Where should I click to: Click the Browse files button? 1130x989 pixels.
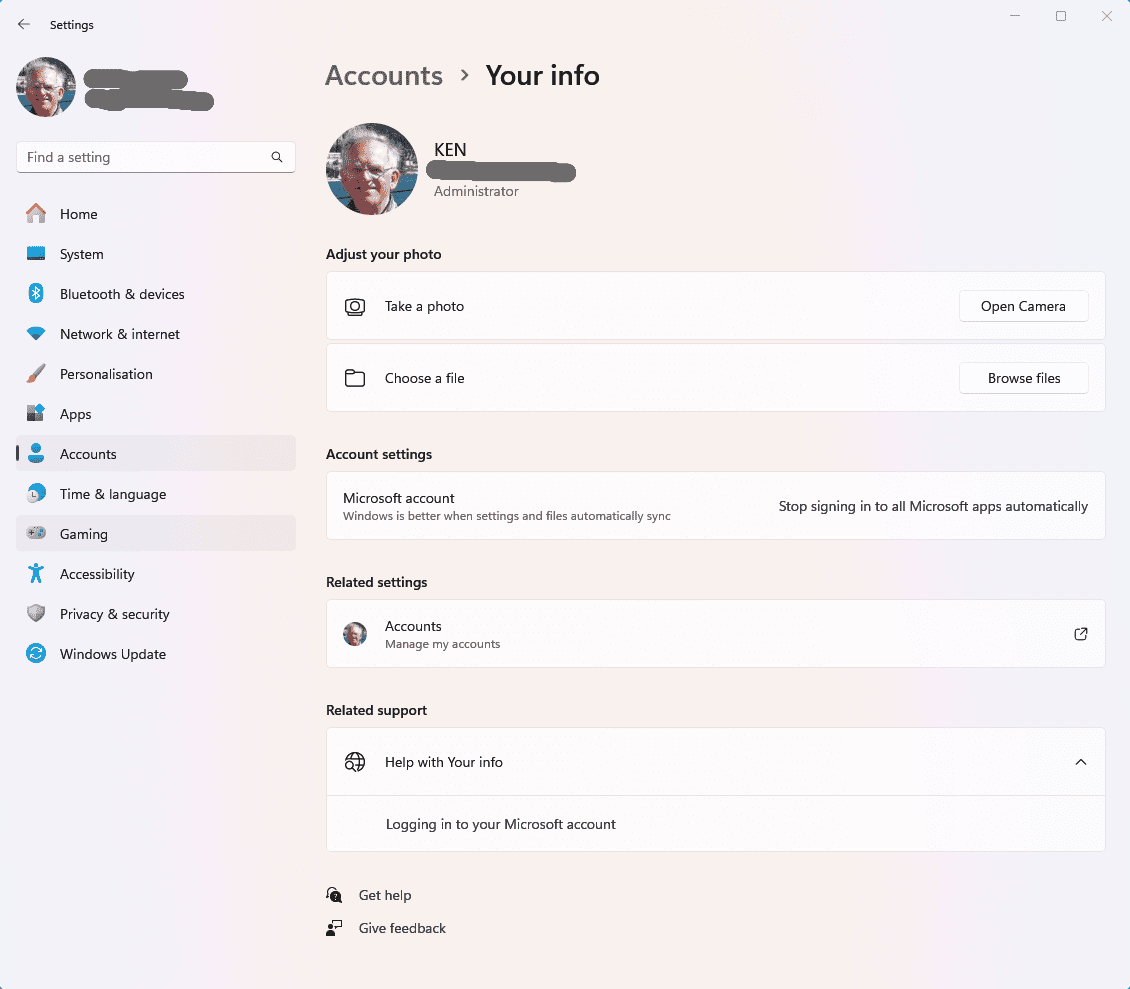click(x=1023, y=378)
